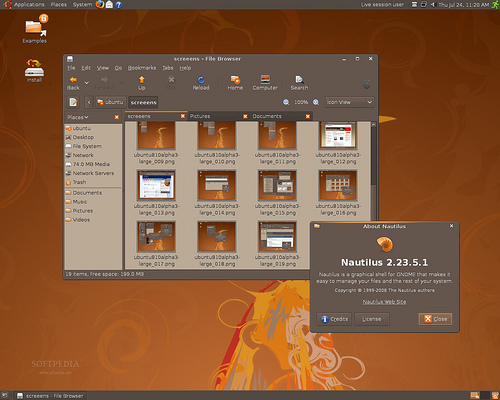This screenshot has width=500, height=400.
Task: Open Music bookmark in sidebar
Action: 93,202
